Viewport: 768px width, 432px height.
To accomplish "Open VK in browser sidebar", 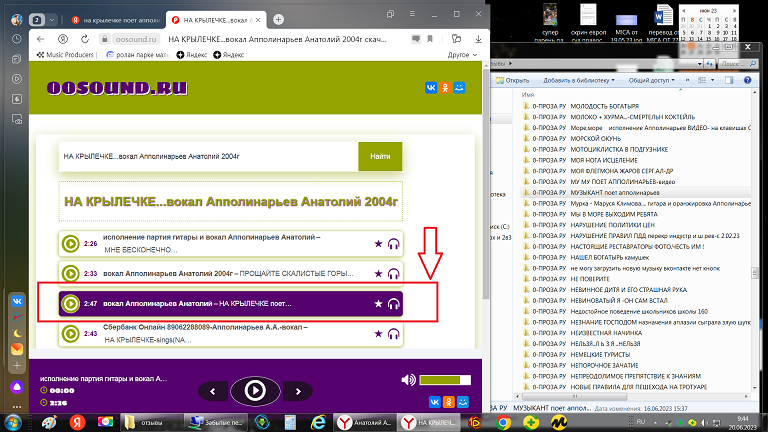I will coord(17,301).
